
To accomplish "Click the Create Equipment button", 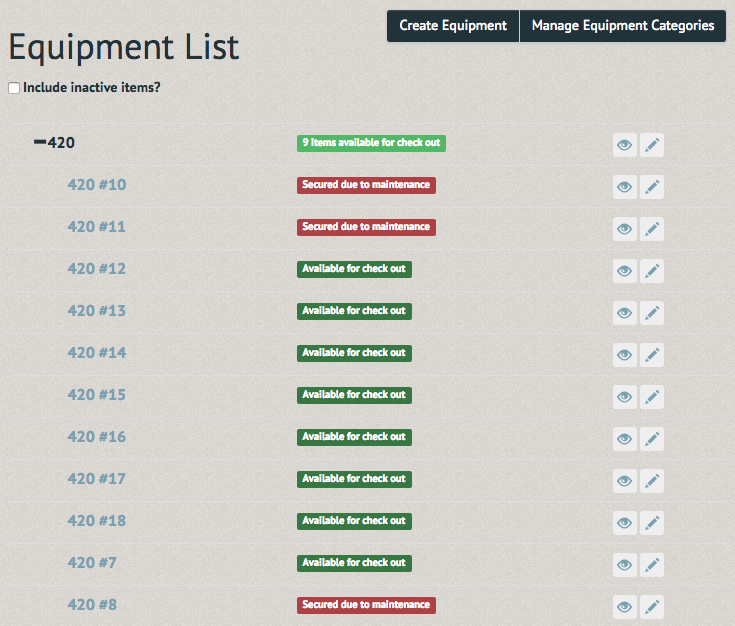I will pyautogui.click(x=453, y=26).
